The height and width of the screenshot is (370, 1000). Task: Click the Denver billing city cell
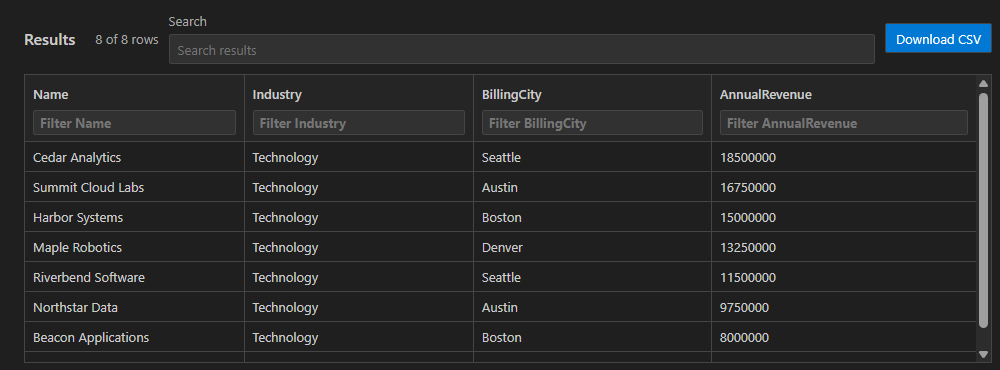[592, 247]
